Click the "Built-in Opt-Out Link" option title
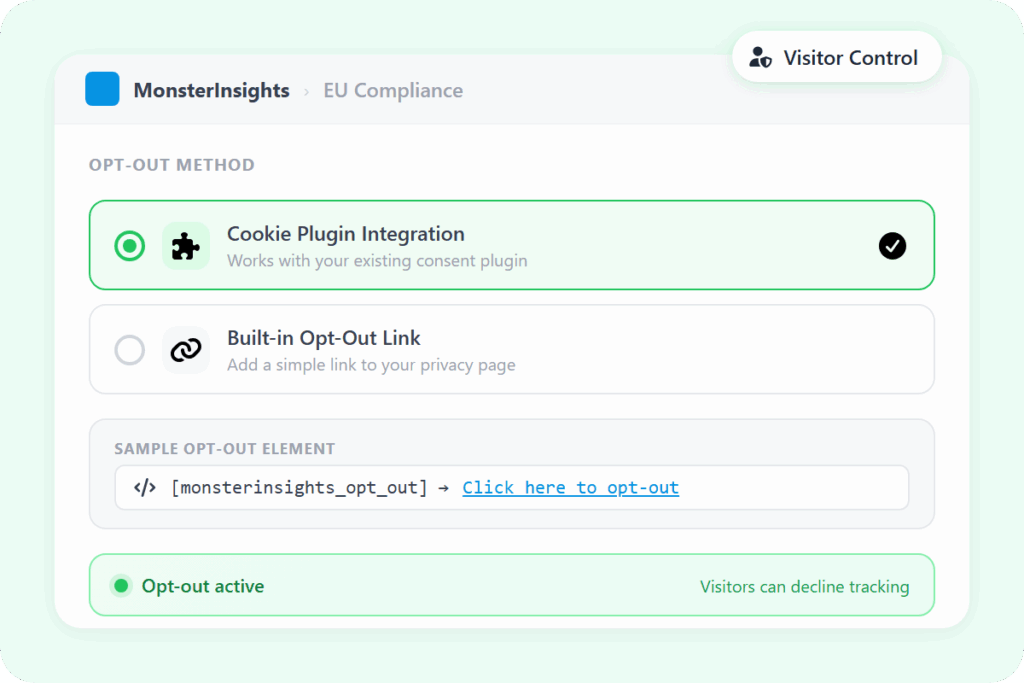 (324, 338)
